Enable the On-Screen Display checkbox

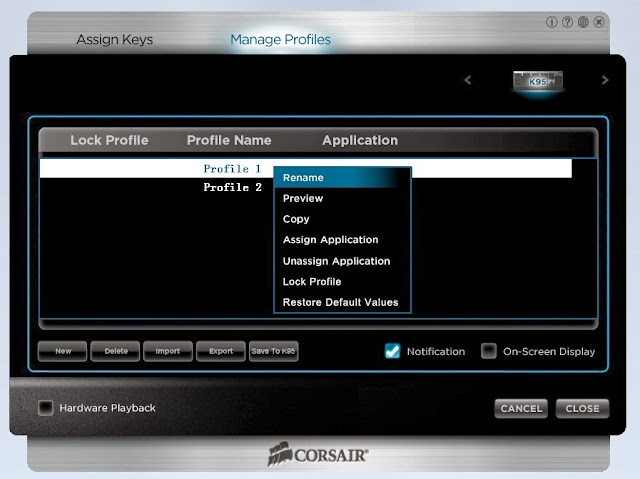489,351
